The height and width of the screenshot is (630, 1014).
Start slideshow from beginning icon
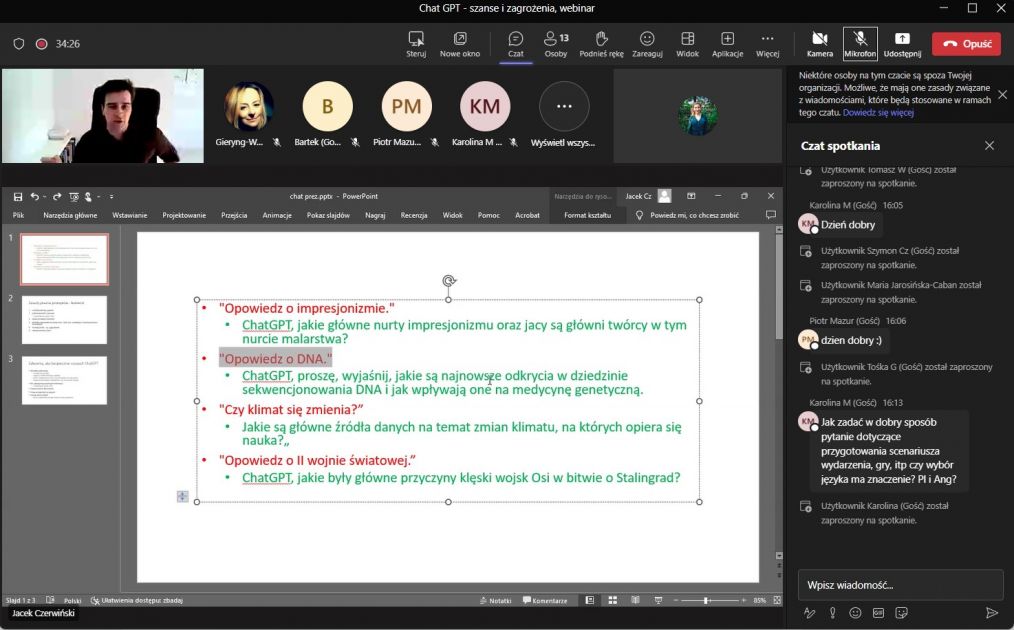(74, 197)
